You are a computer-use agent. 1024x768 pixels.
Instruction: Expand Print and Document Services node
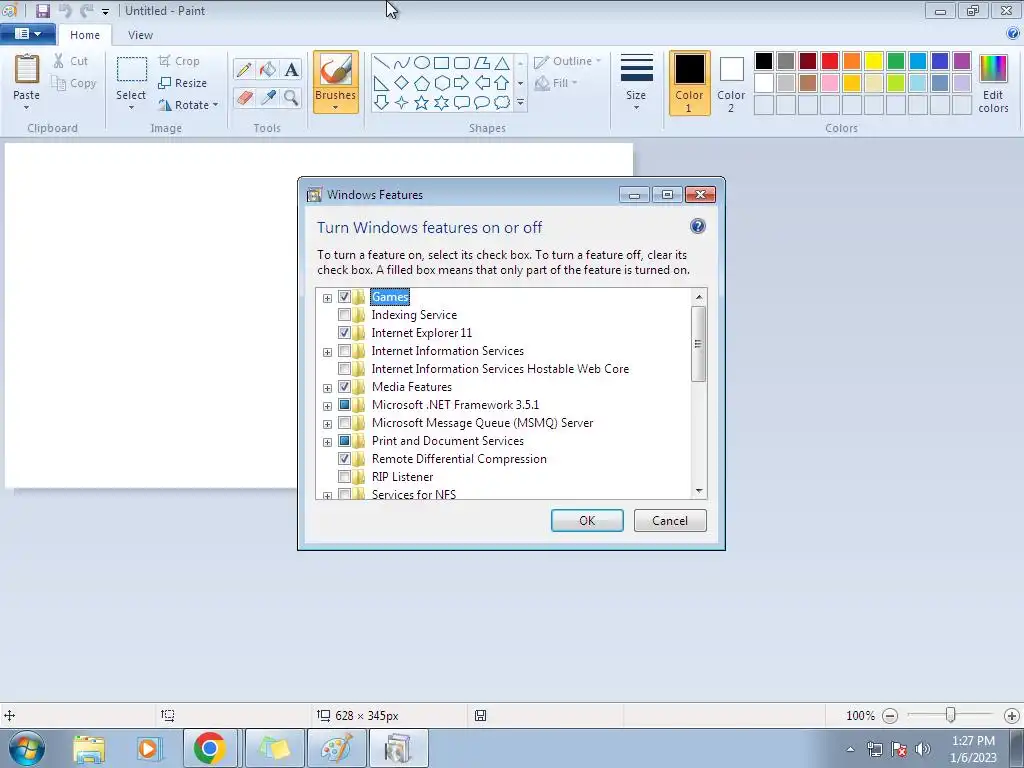coord(327,442)
